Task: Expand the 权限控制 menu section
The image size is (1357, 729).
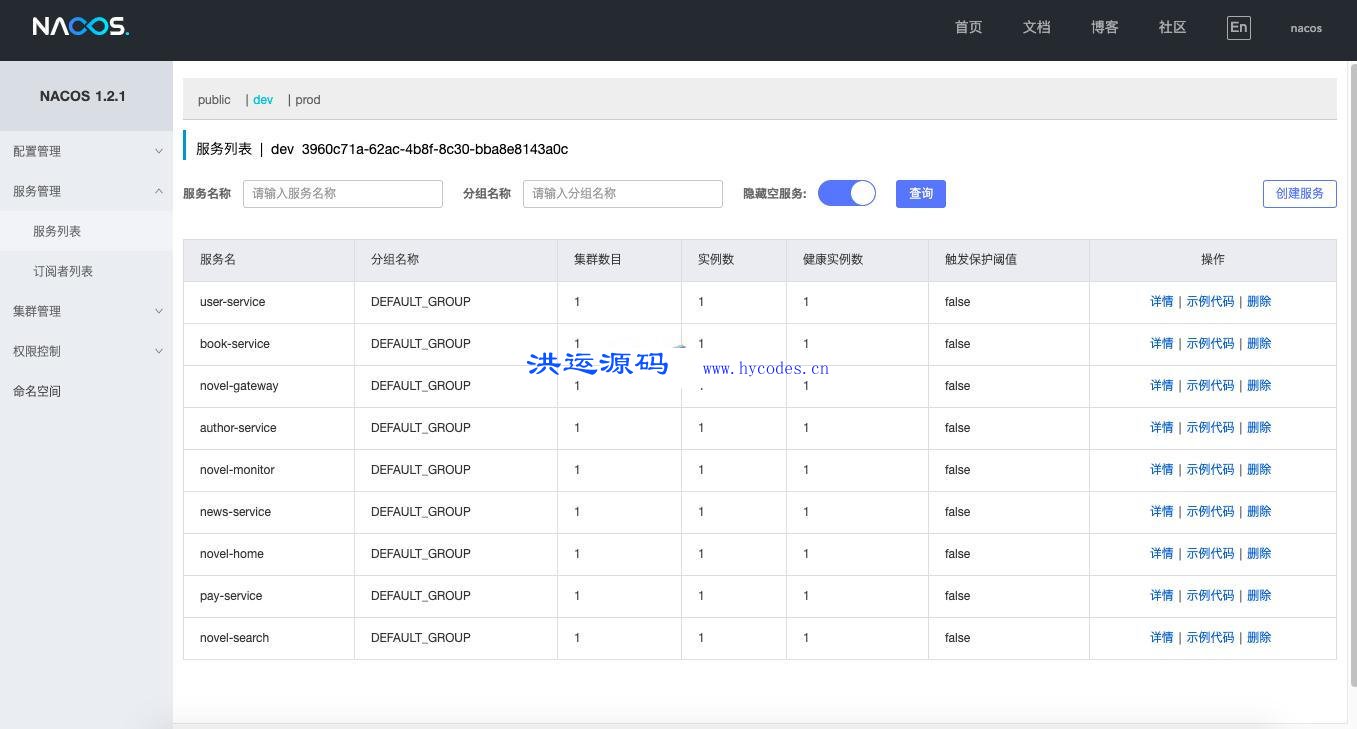Action: tap(86, 351)
